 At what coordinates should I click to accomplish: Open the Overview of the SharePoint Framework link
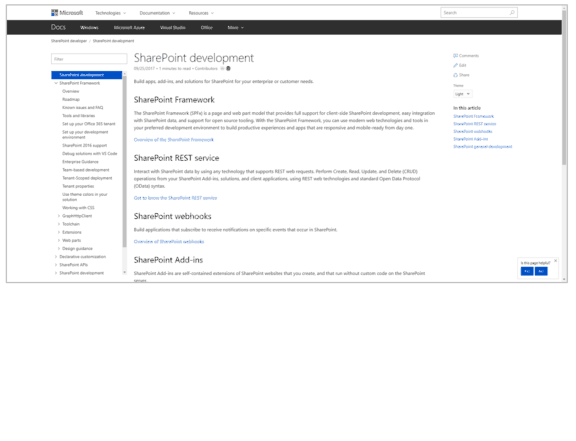tap(173, 140)
